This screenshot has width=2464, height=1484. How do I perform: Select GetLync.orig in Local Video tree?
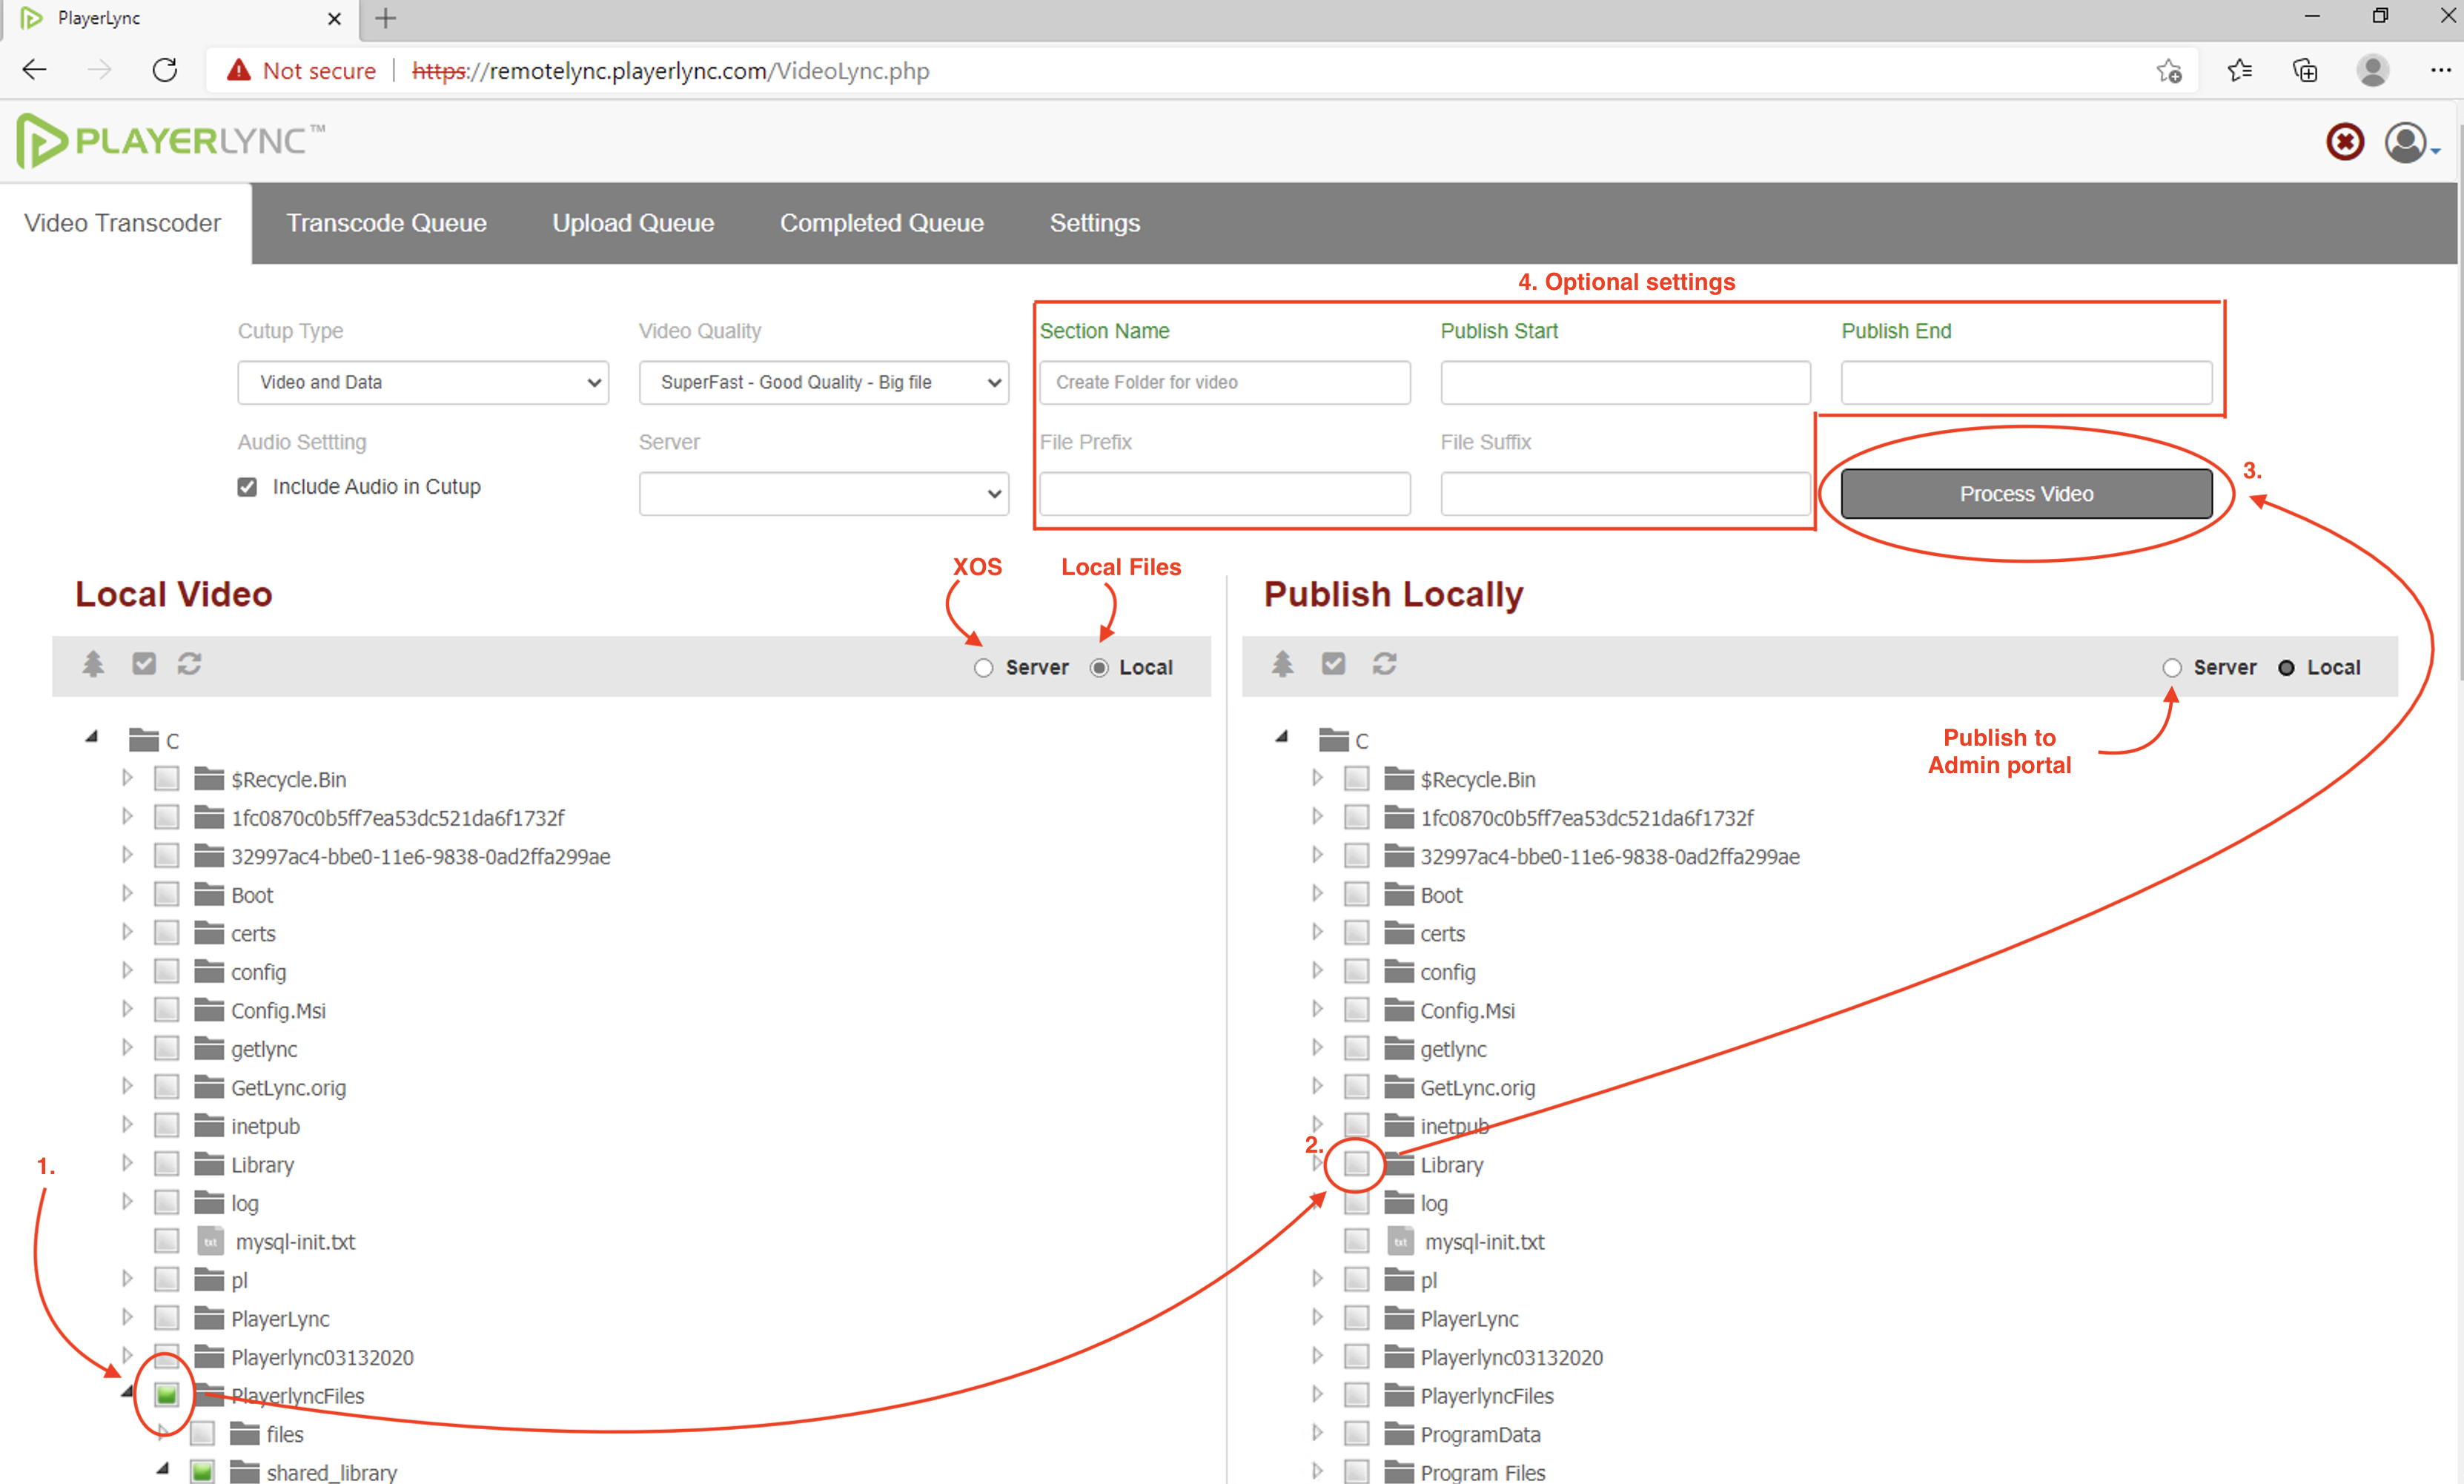click(289, 1087)
